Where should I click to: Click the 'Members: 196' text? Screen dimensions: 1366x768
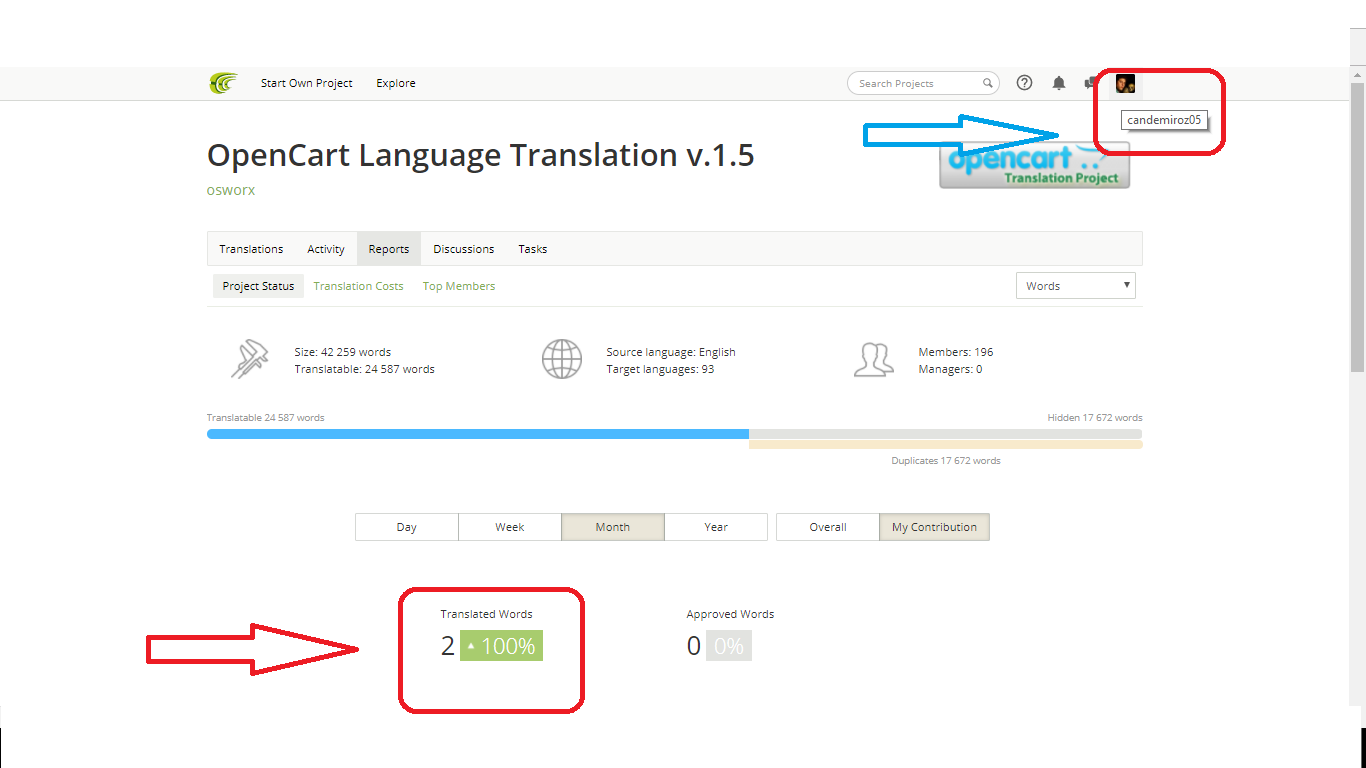point(956,352)
